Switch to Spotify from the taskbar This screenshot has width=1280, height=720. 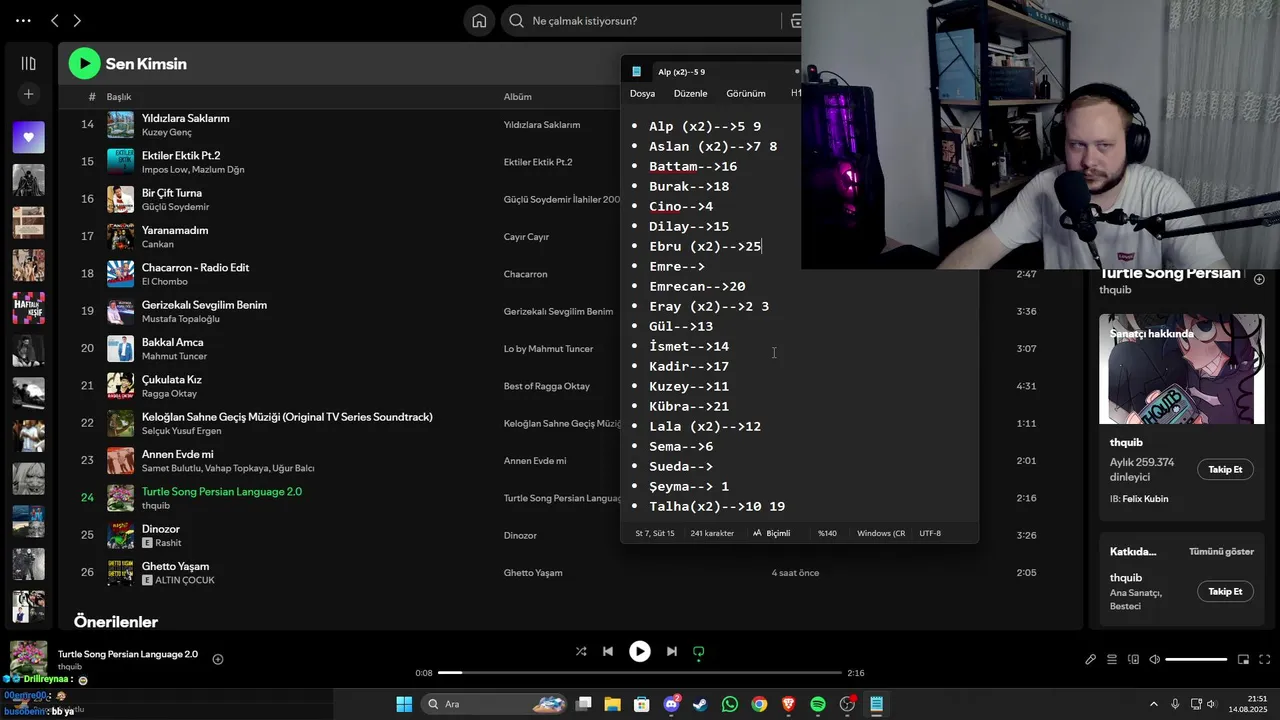click(x=818, y=704)
